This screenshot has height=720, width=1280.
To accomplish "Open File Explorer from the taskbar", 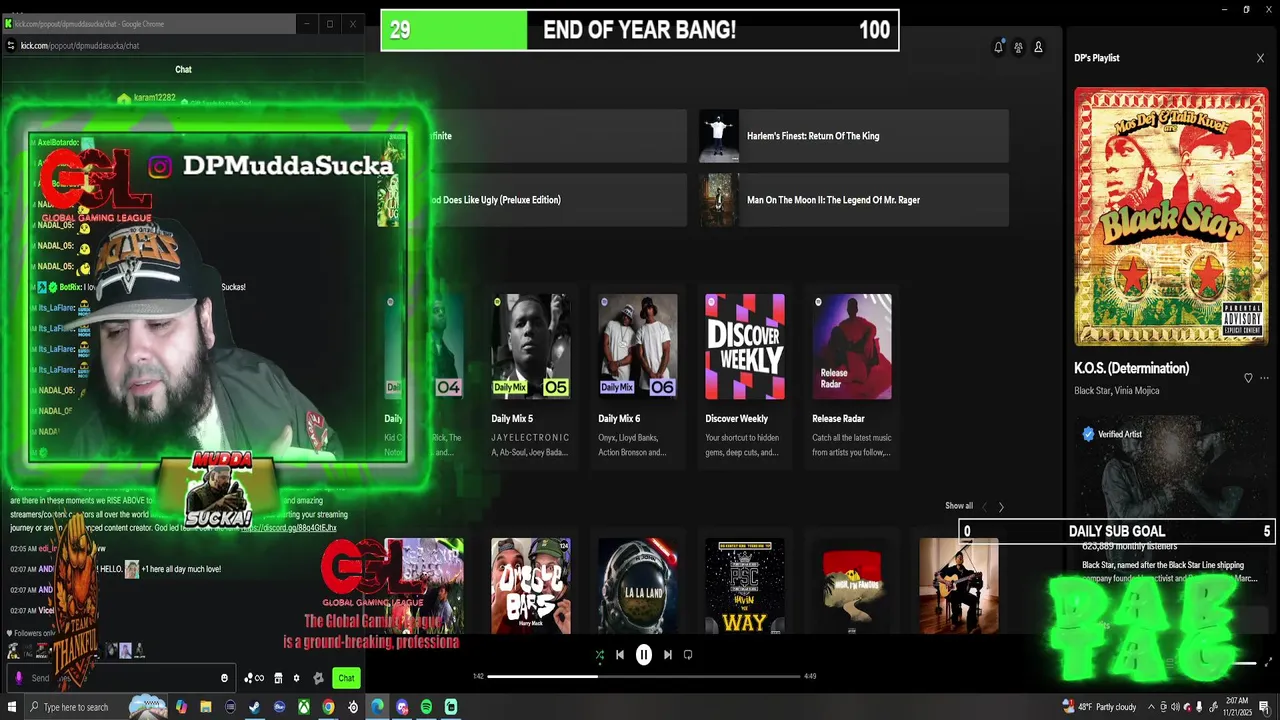I will pyautogui.click(x=206, y=707).
